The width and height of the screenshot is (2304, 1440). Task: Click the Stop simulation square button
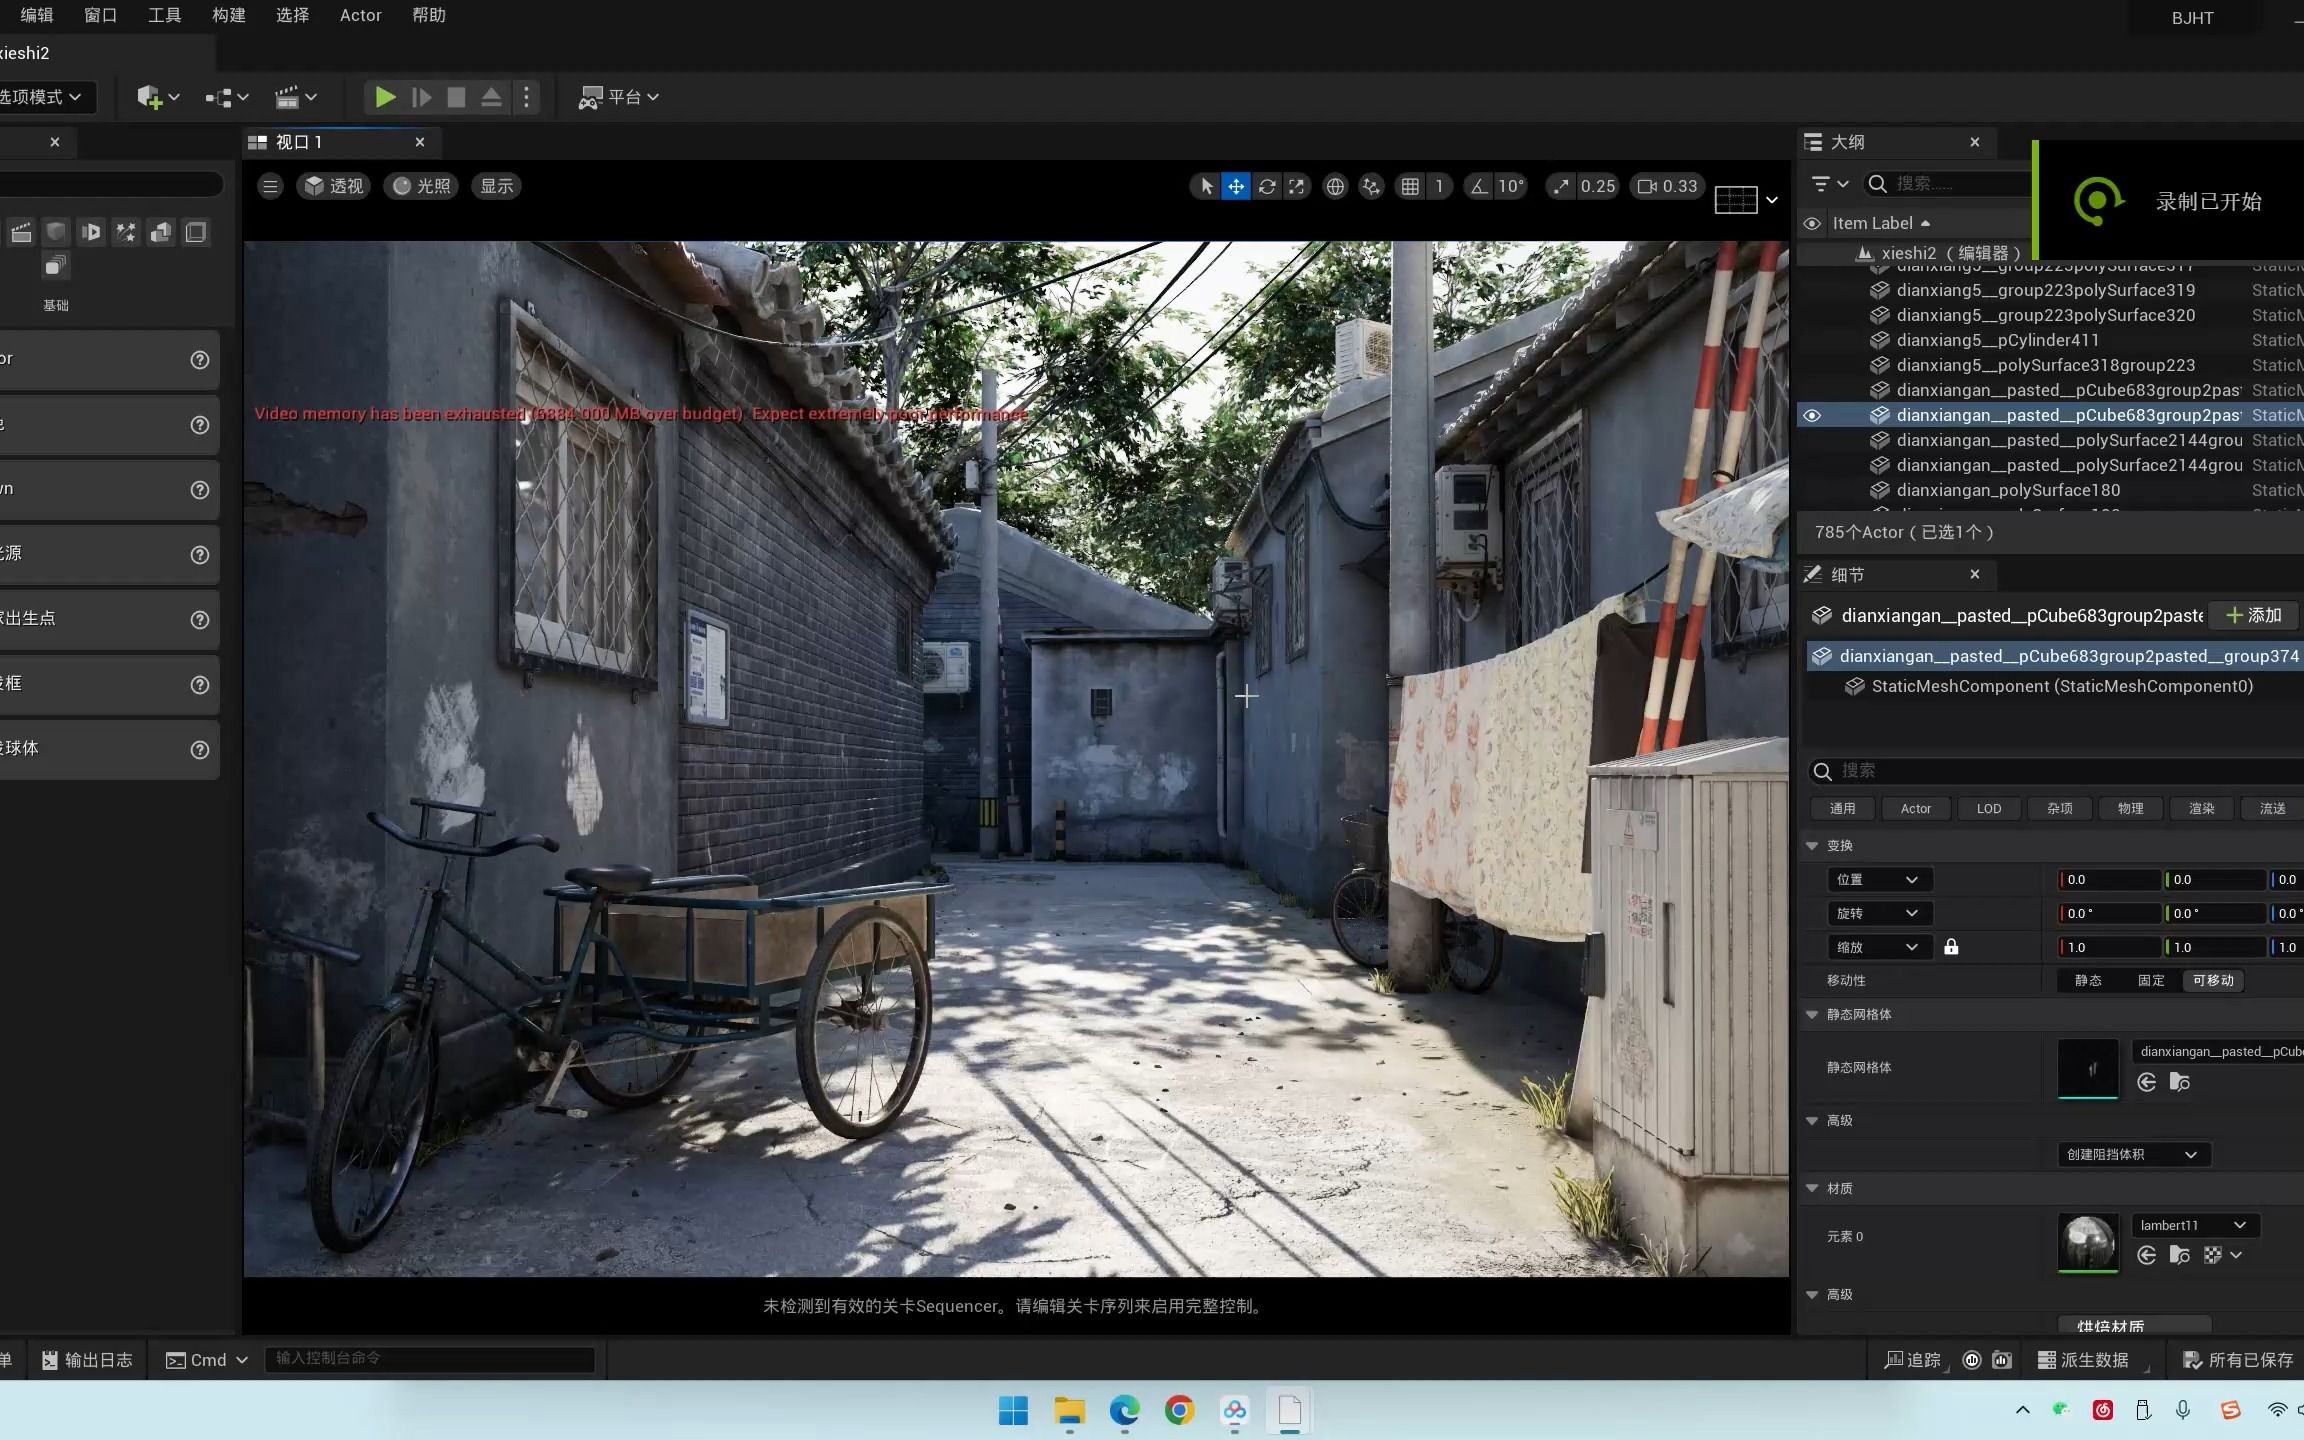tap(456, 97)
